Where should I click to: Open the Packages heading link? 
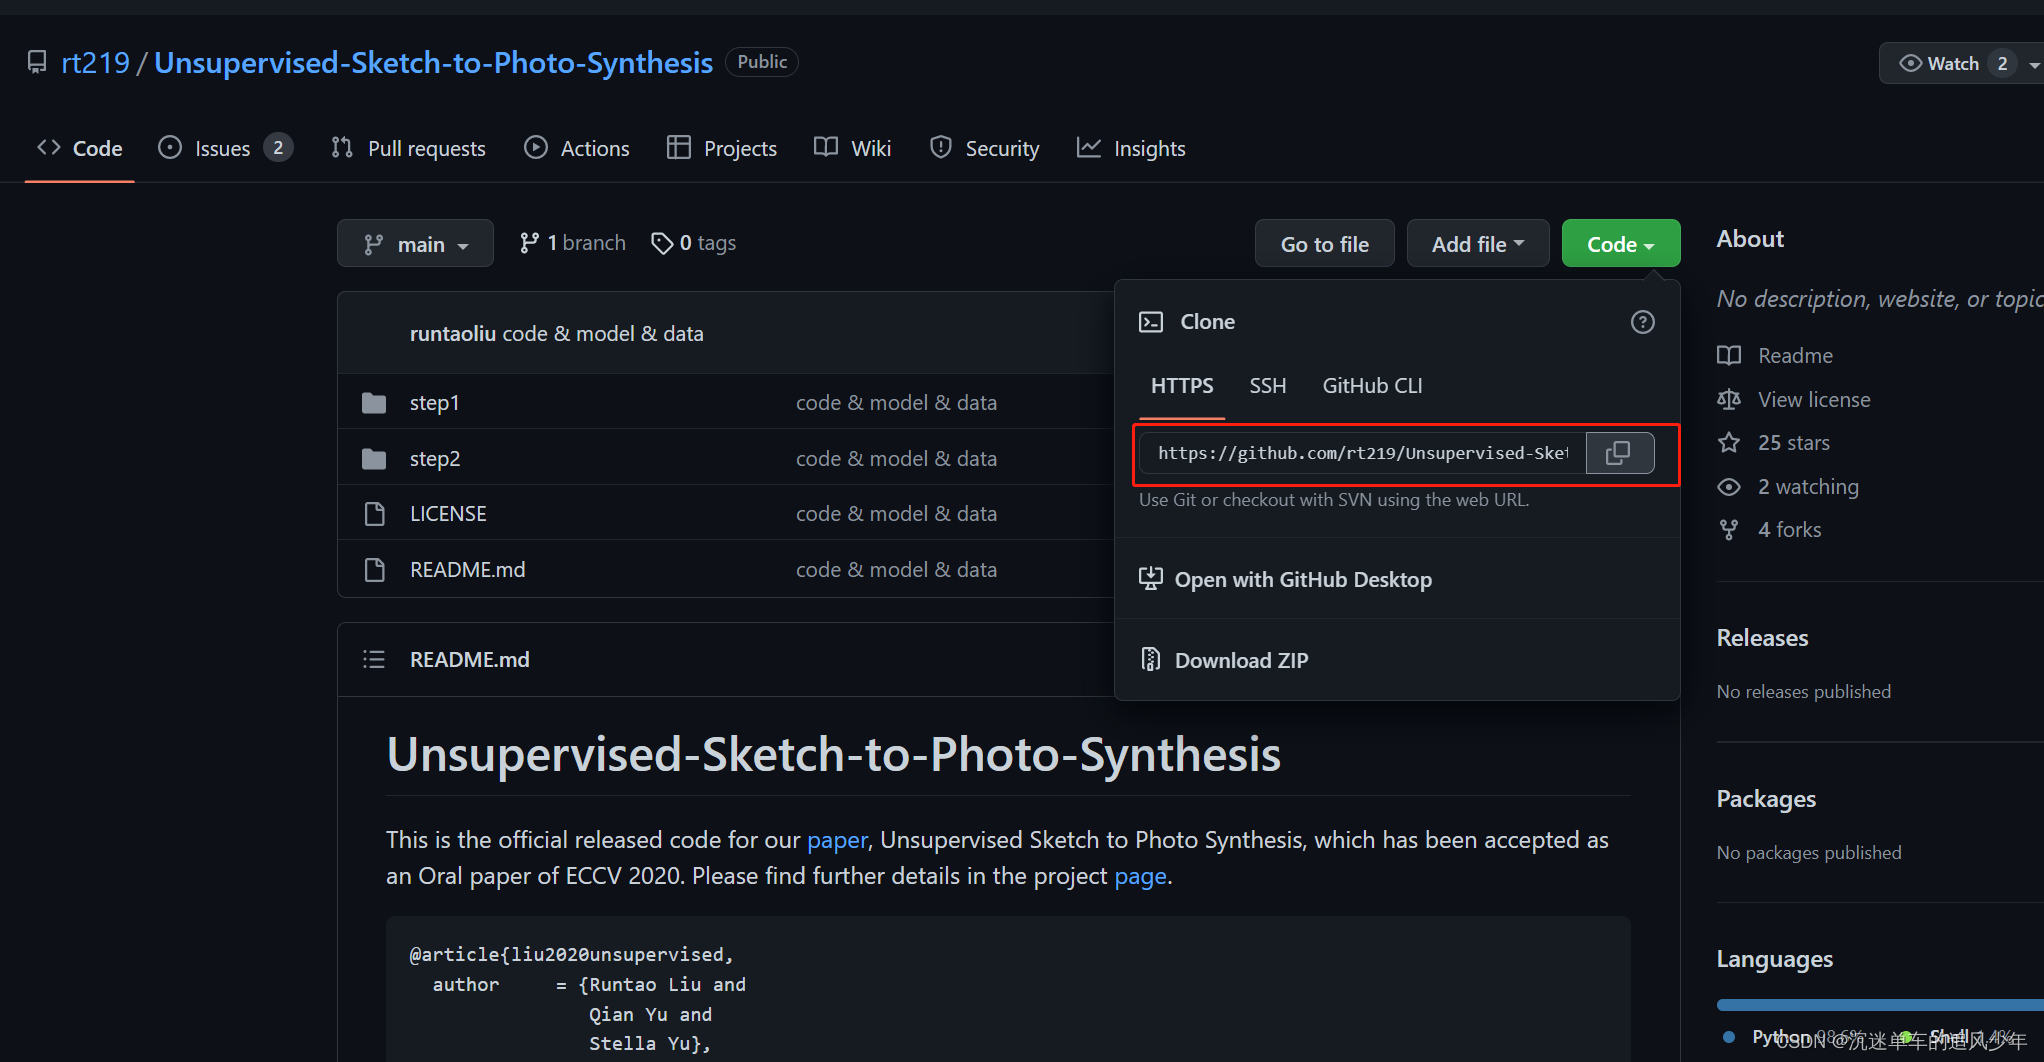(1766, 799)
